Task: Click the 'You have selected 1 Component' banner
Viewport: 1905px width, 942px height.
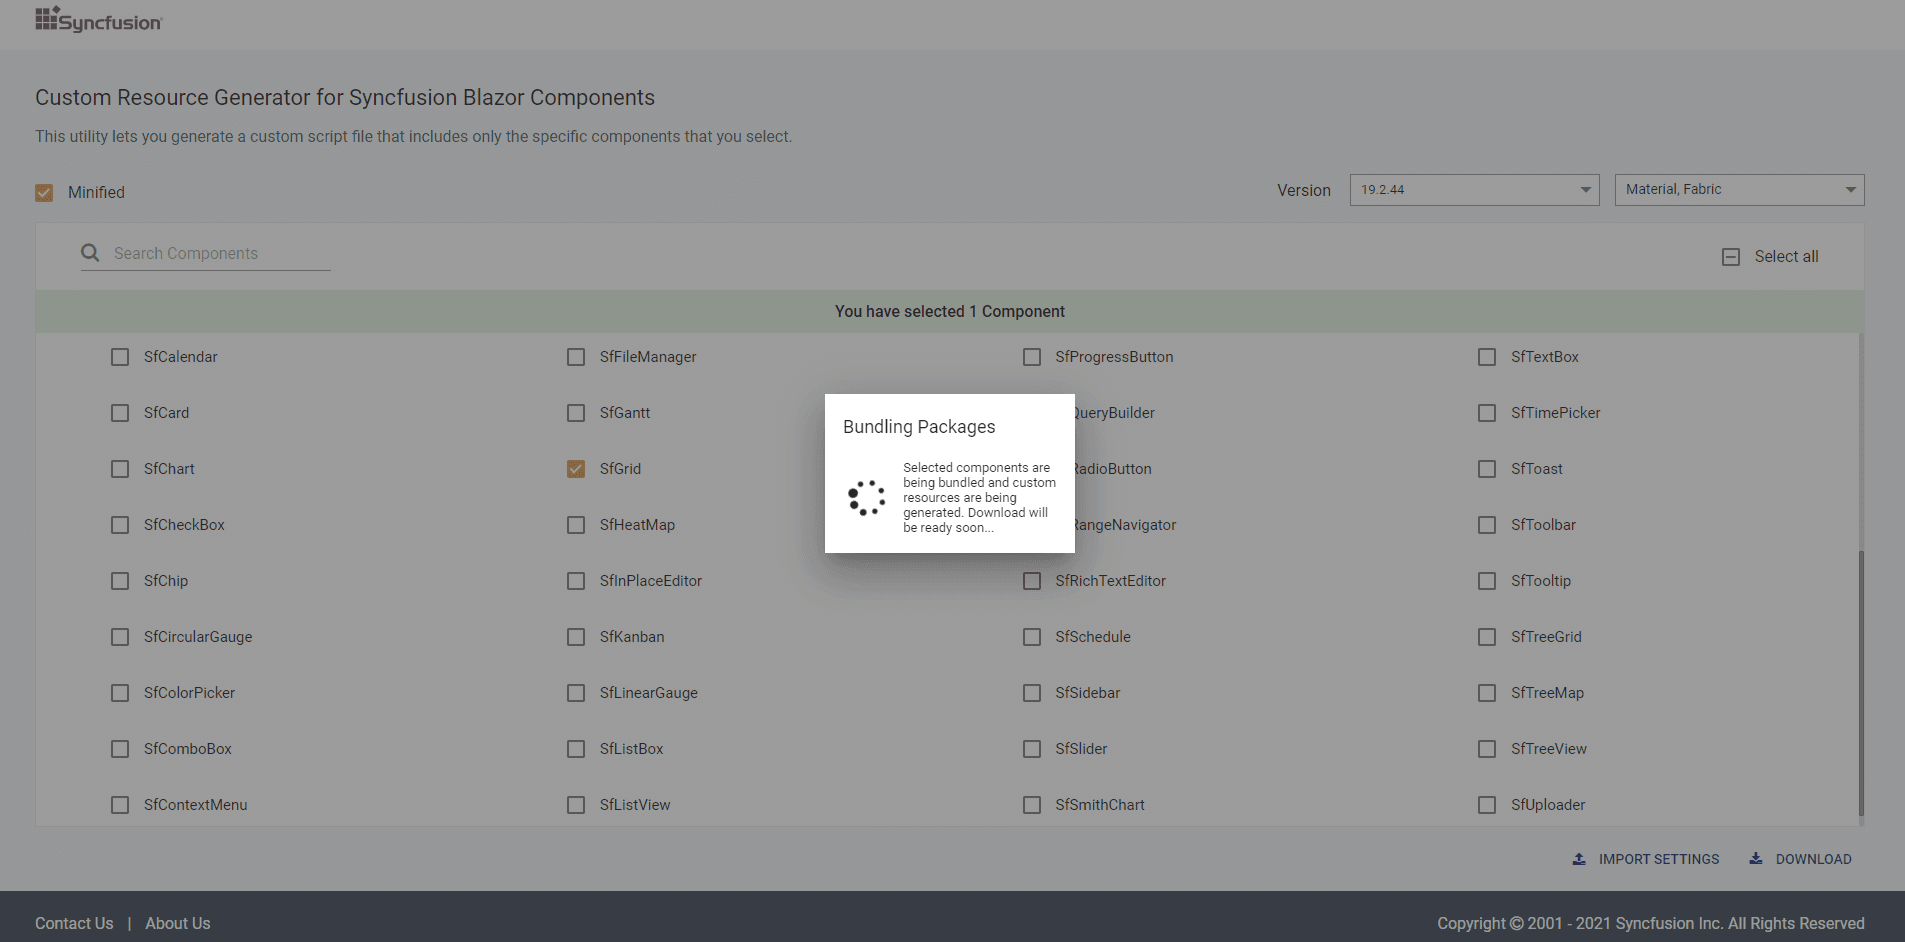Action: (x=950, y=312)
